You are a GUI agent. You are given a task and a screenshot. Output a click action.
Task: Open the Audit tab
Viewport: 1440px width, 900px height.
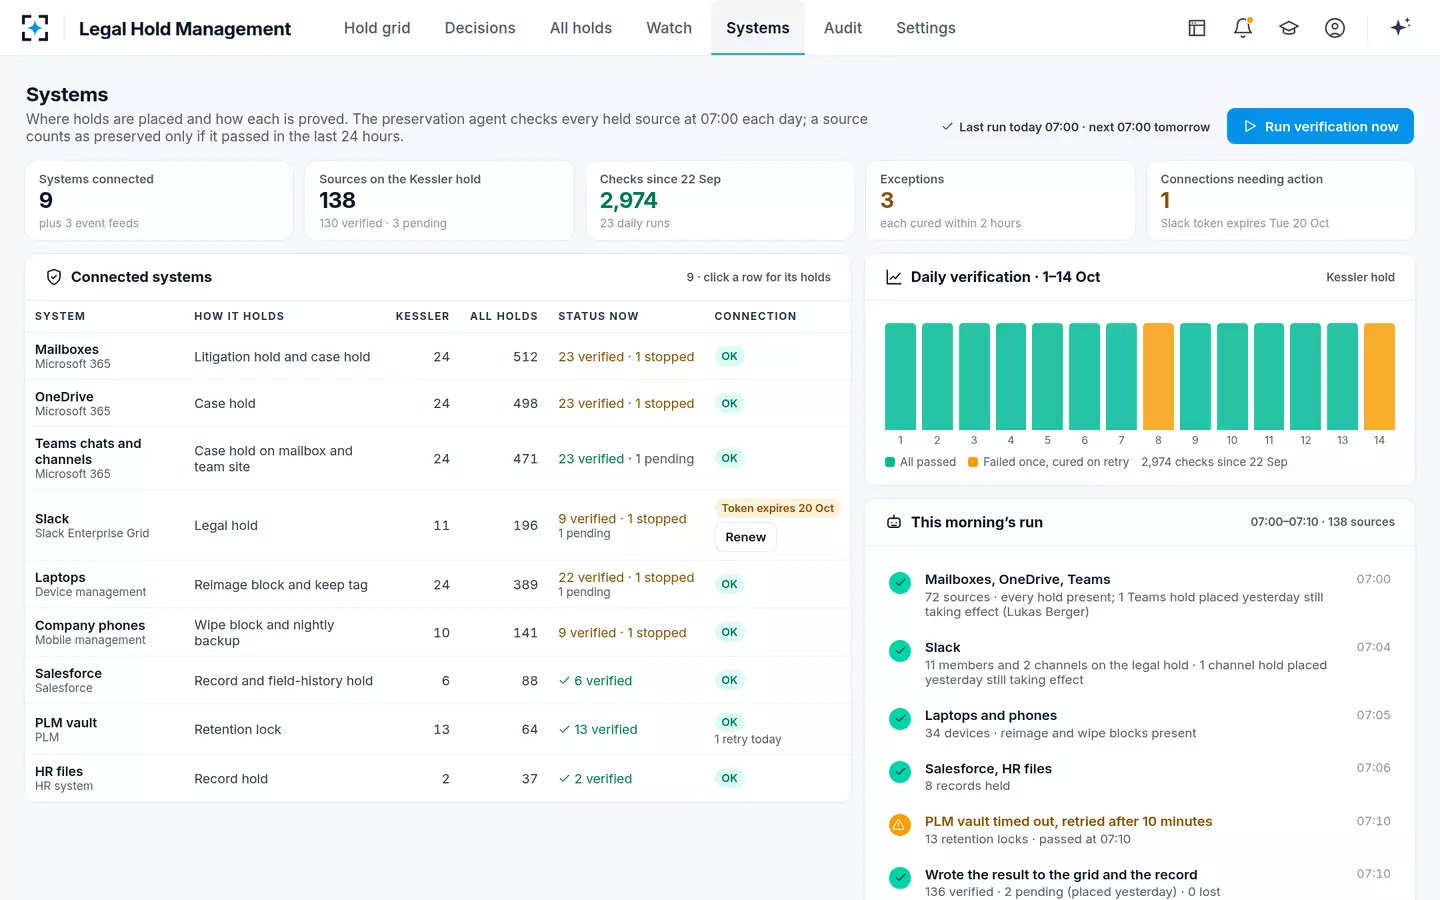click(x=843, y=28)
